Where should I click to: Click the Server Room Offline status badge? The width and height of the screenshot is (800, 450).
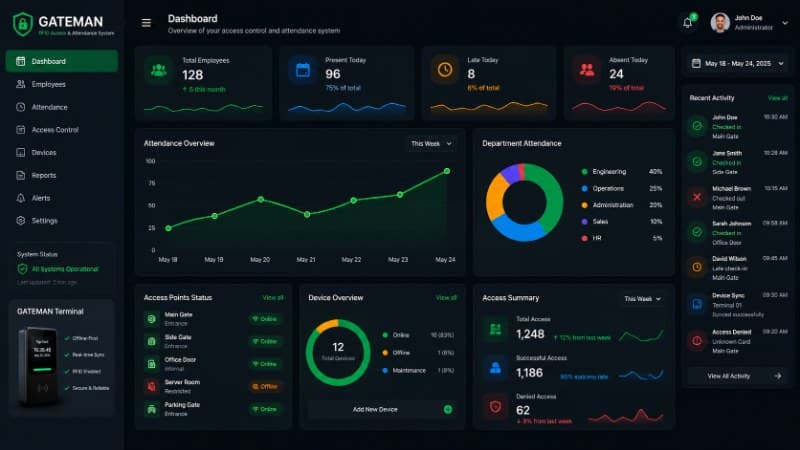(265, 386)
